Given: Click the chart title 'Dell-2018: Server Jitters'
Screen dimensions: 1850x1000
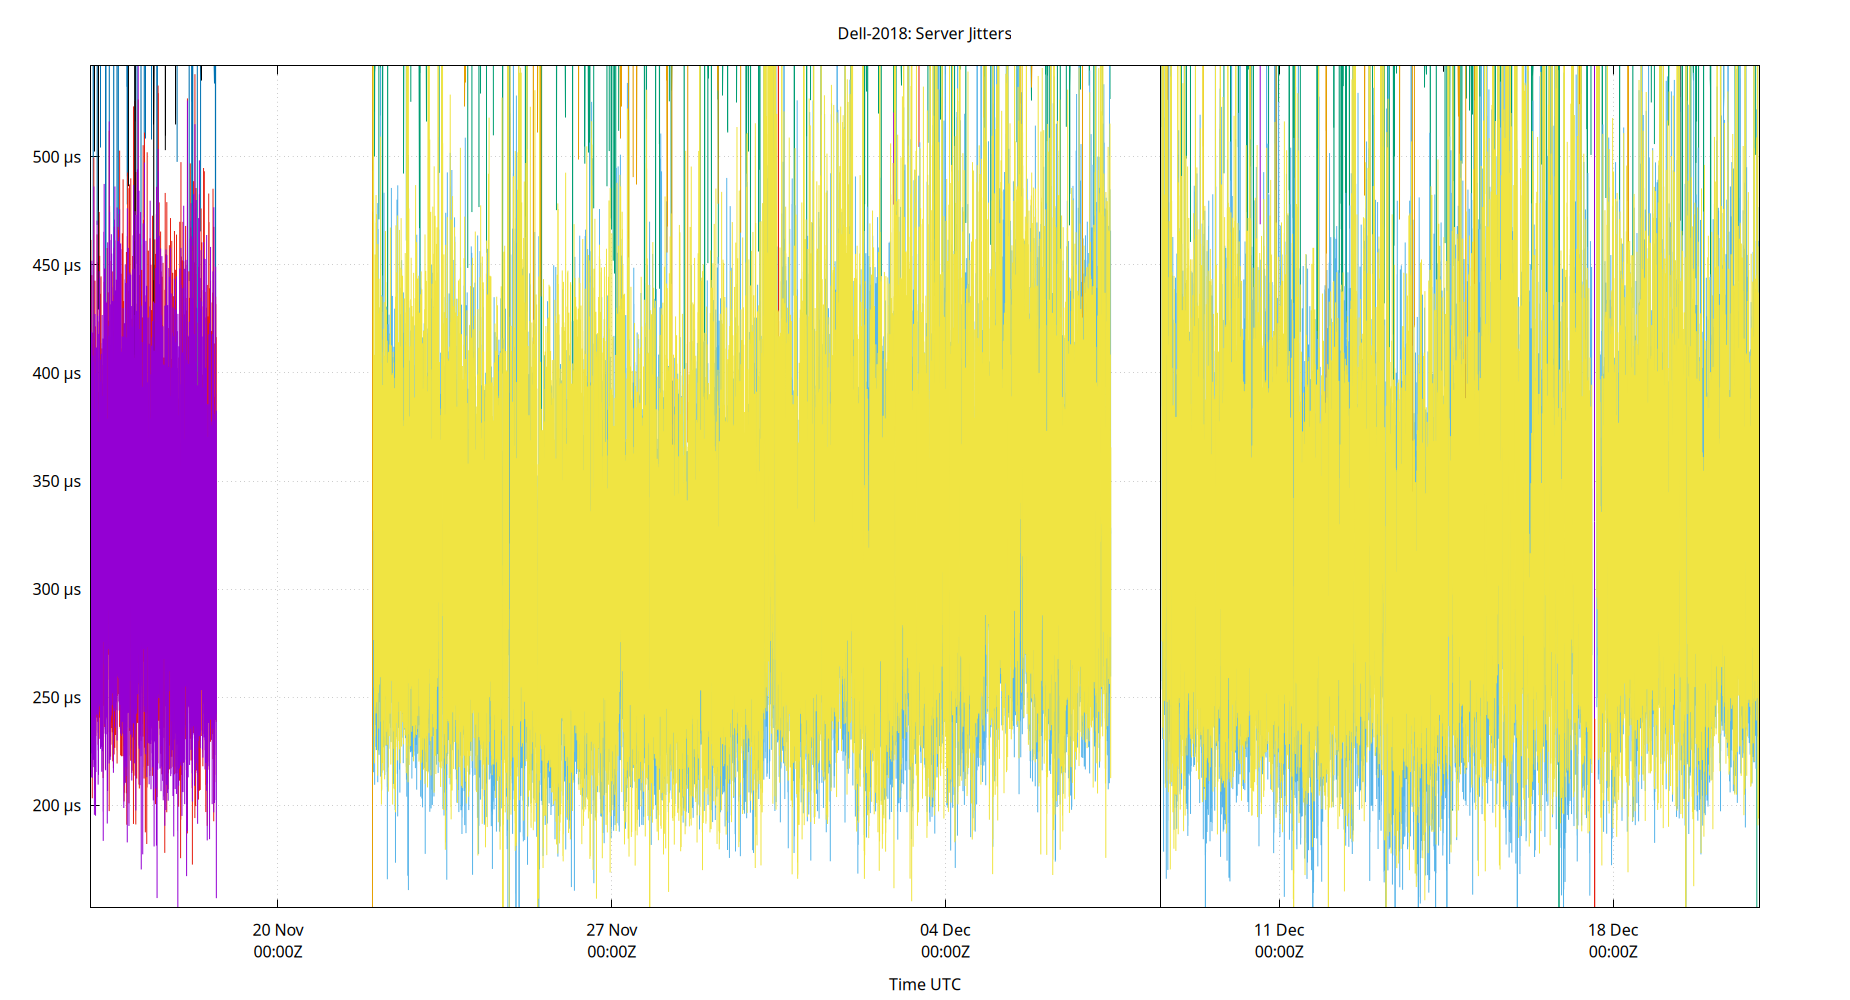Looking at the screenshot, I should [923, 33].
